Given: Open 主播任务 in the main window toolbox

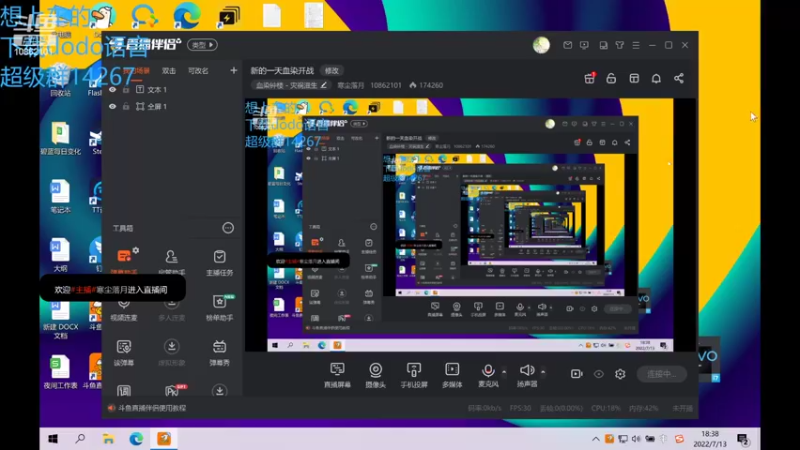Looking at the screenshot, I should click(x=219, y=262).
